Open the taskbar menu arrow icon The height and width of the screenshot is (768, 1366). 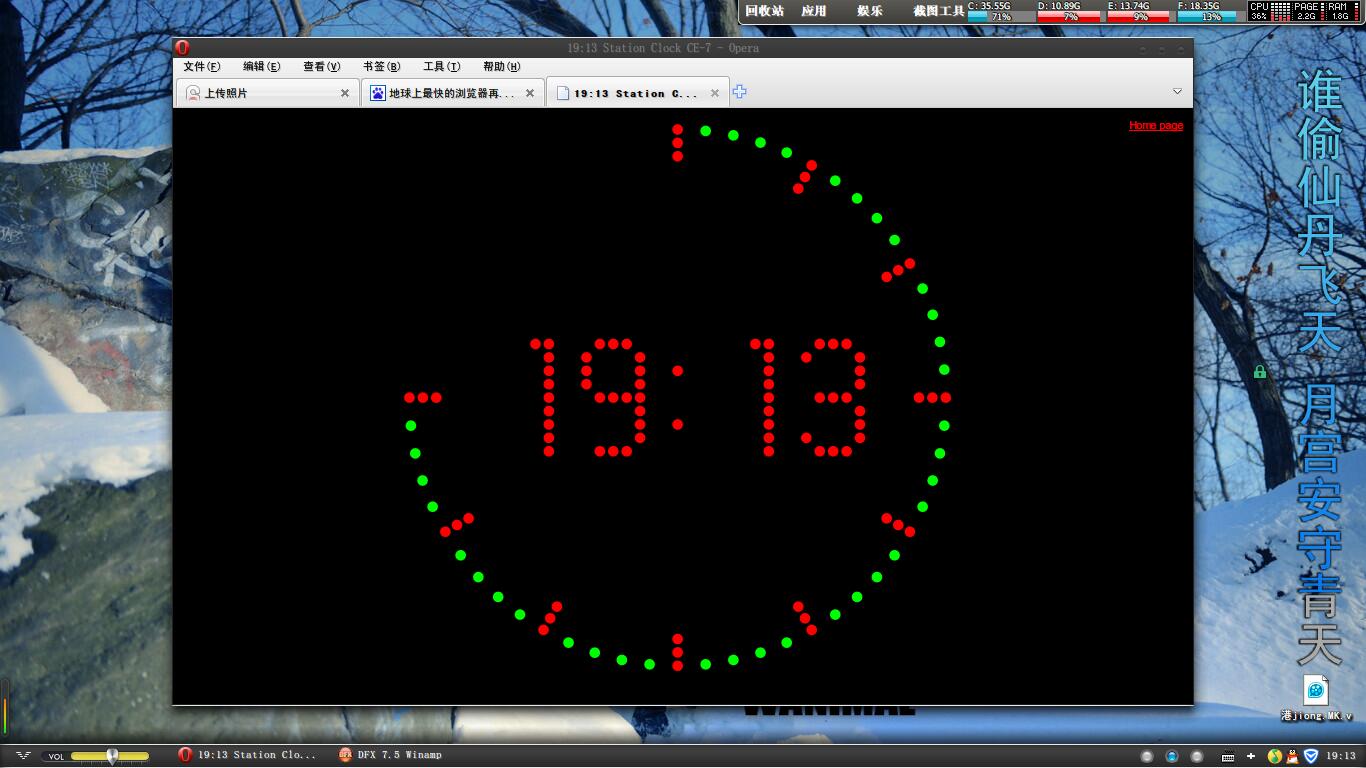point(23,755)
